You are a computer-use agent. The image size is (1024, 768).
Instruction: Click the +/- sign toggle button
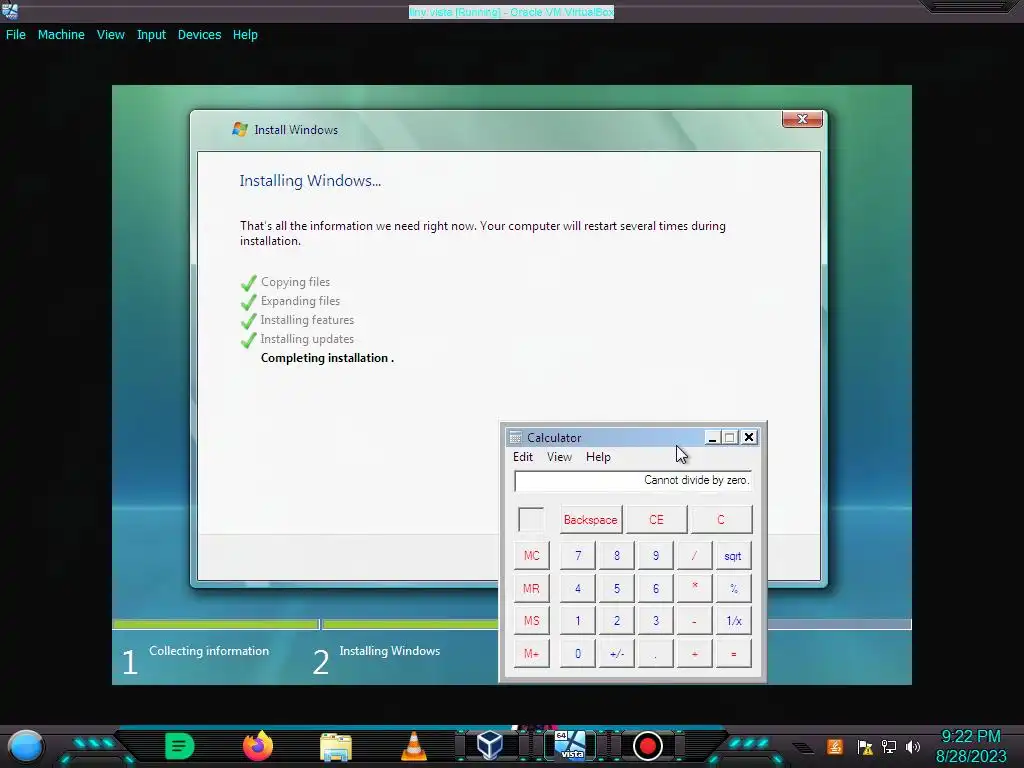tap(616, 653)
